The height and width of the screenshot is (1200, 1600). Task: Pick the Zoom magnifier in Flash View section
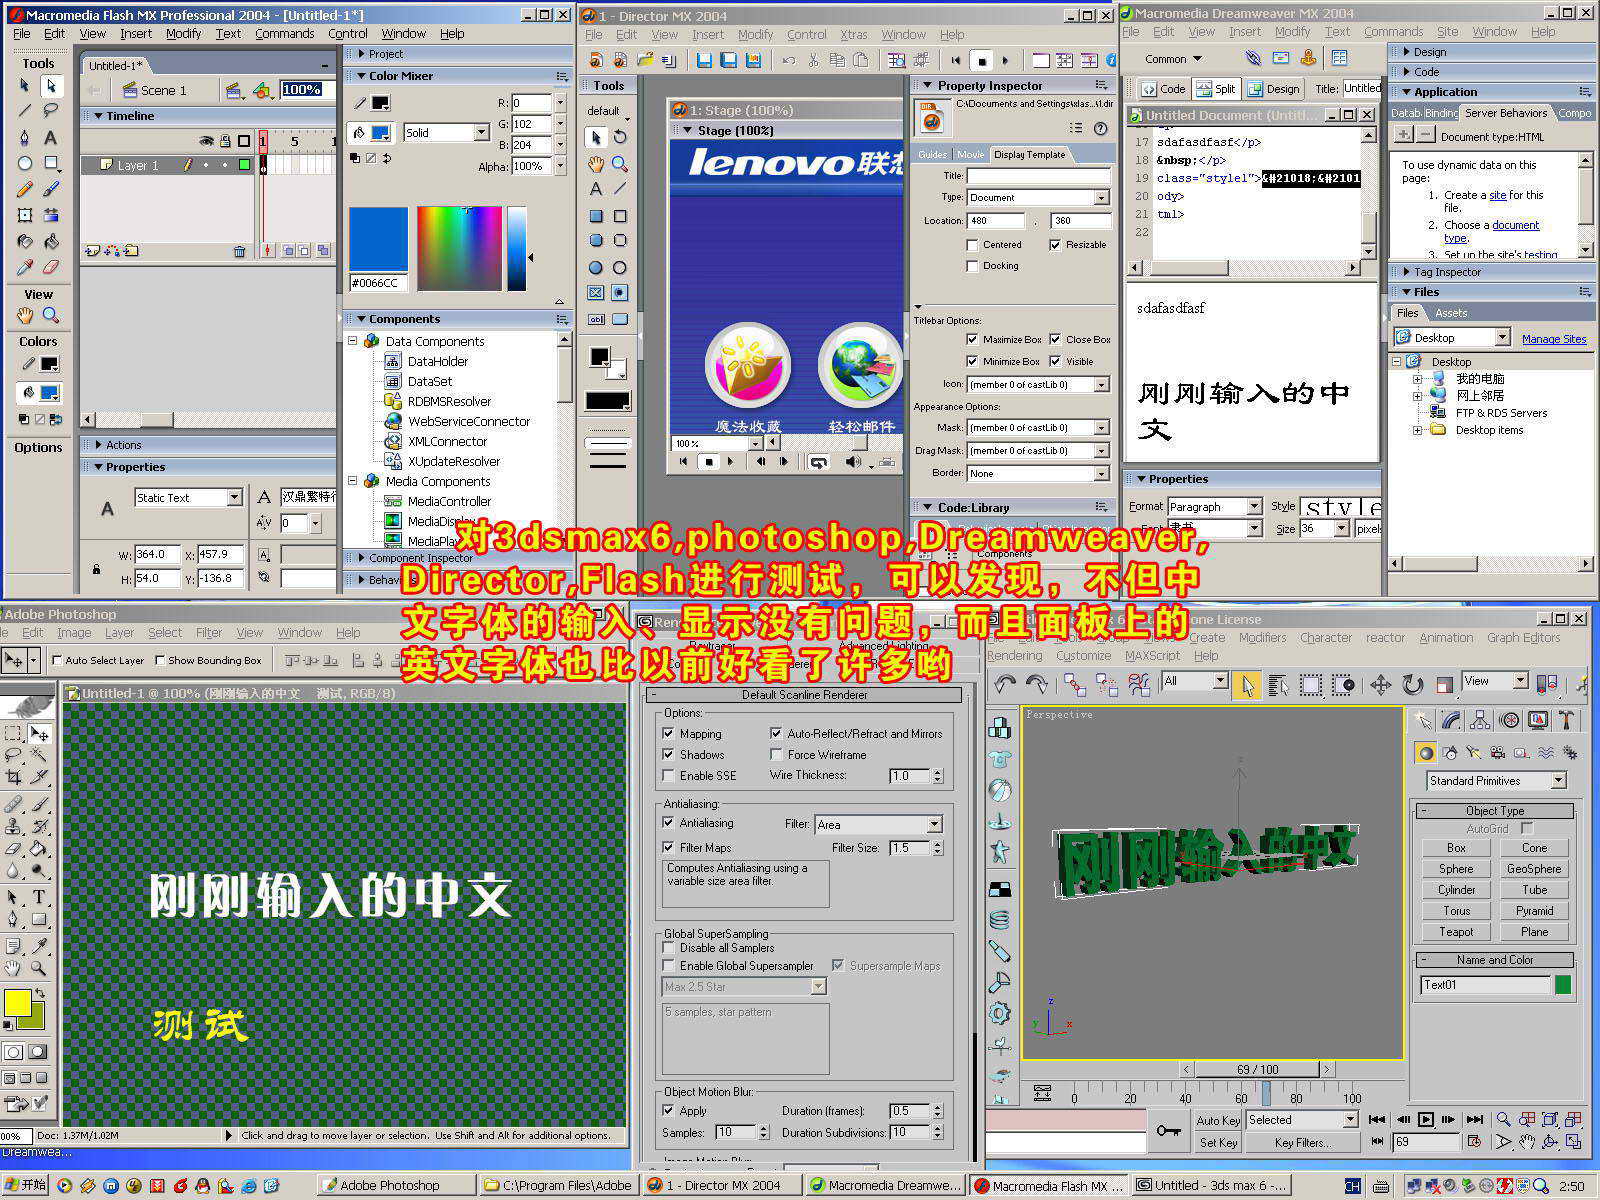[50, 316]
